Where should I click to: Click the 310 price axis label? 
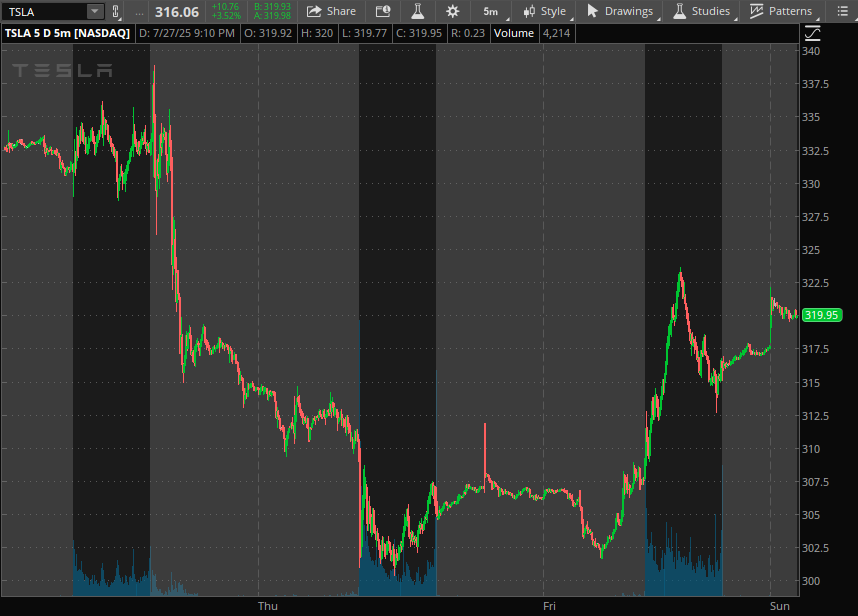811,449
